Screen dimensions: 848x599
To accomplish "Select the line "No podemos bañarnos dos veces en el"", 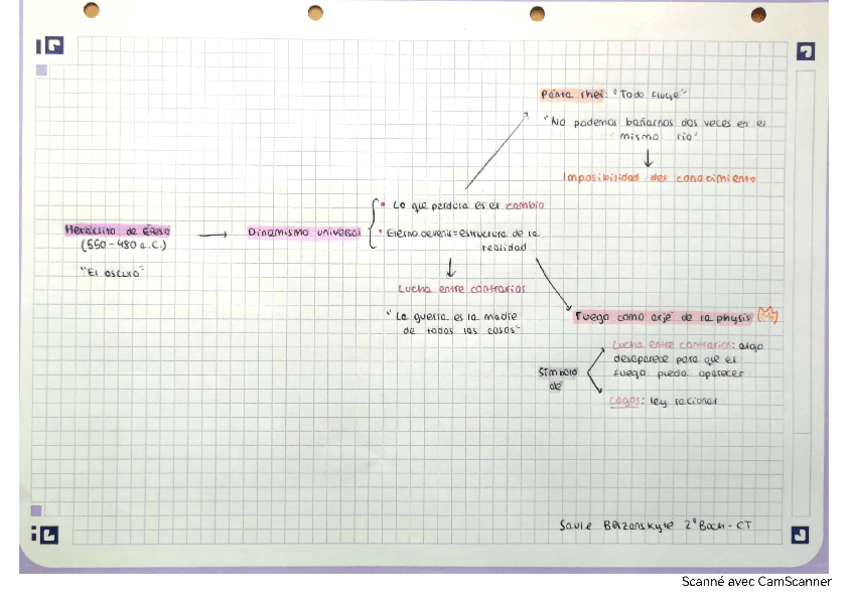I will (655, 123).
